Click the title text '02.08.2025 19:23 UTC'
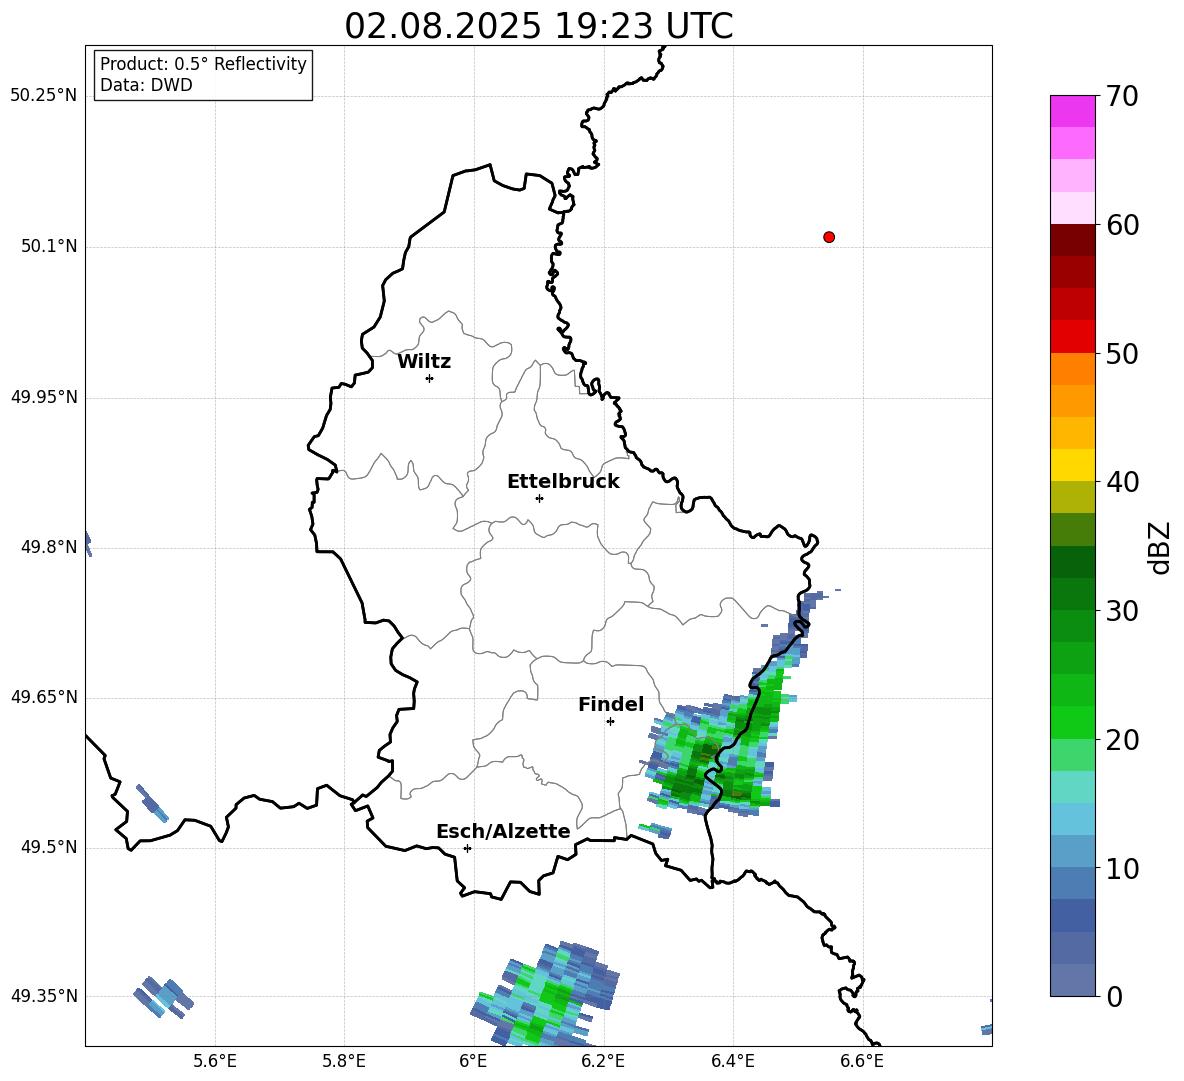Screen dimensions: 1184x1081 (x=538, y=26)
